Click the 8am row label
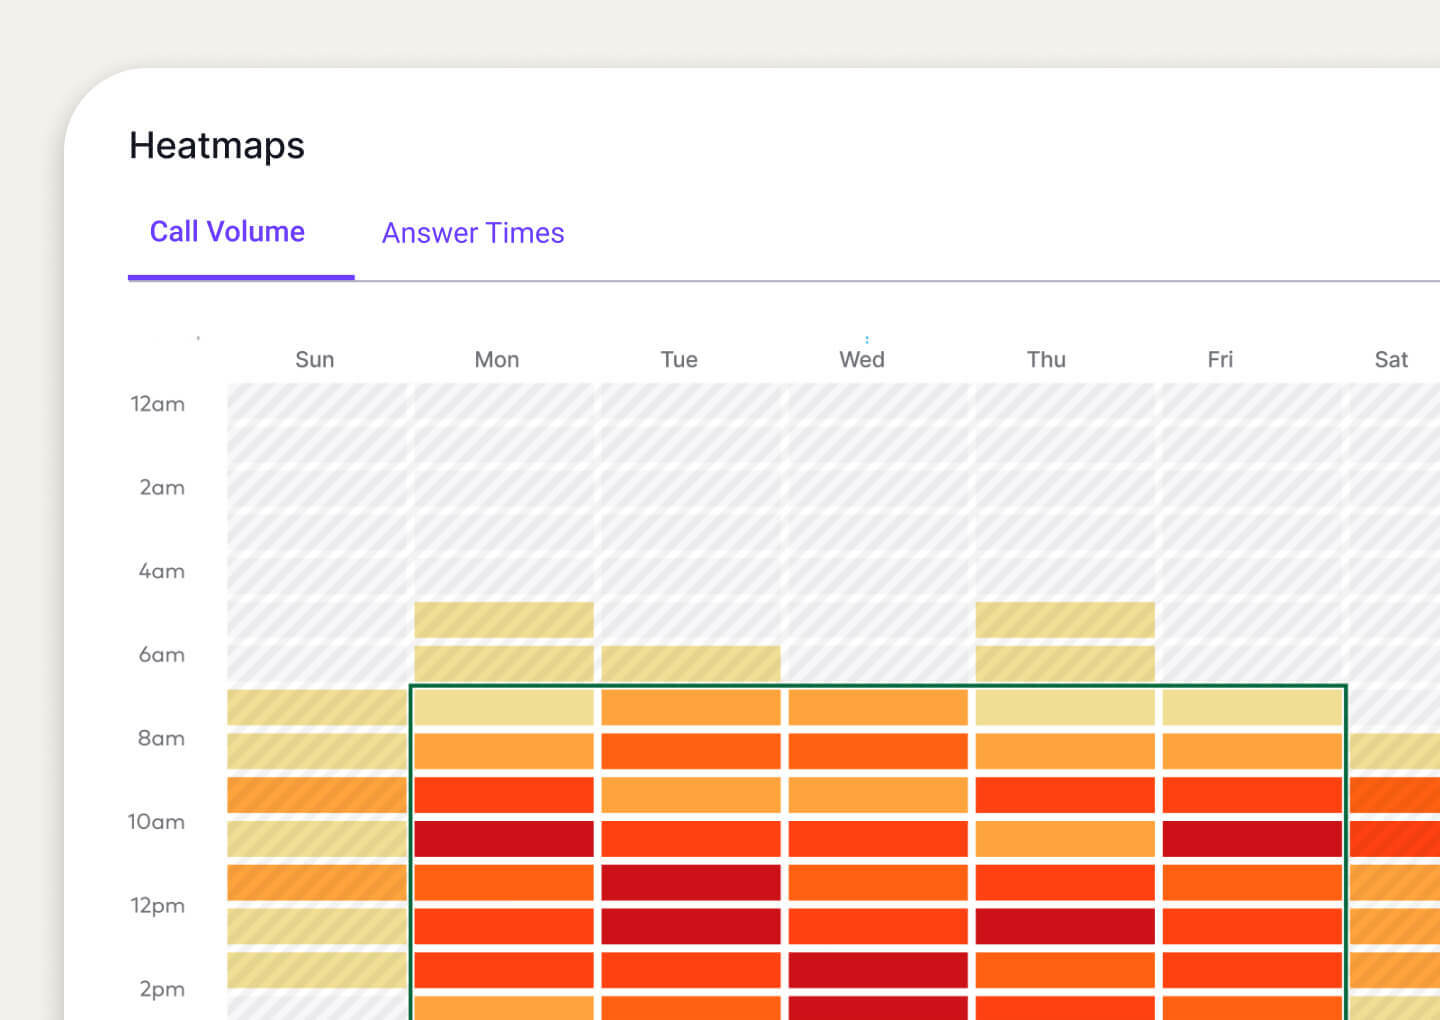Viewport: 1440px width, 1020px height. pyautogui.click(x=161, y=738)
